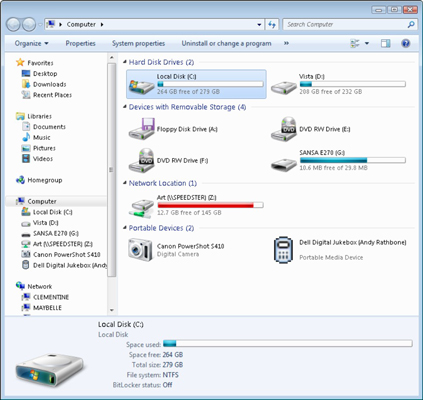Open Desktop in Favorites

tap(45, 73)
